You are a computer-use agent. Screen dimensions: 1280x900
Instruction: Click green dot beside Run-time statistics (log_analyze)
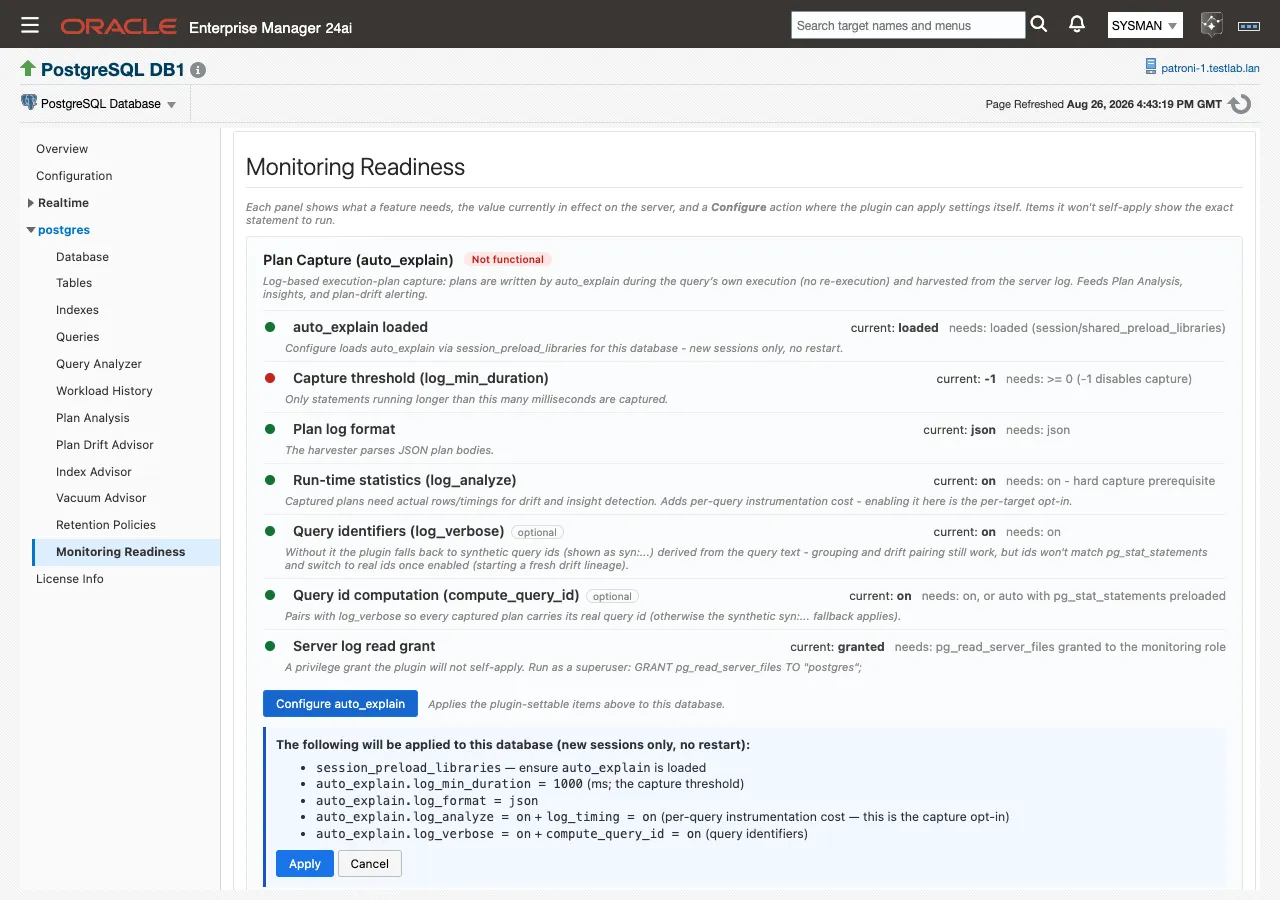[x=270, y=480]
